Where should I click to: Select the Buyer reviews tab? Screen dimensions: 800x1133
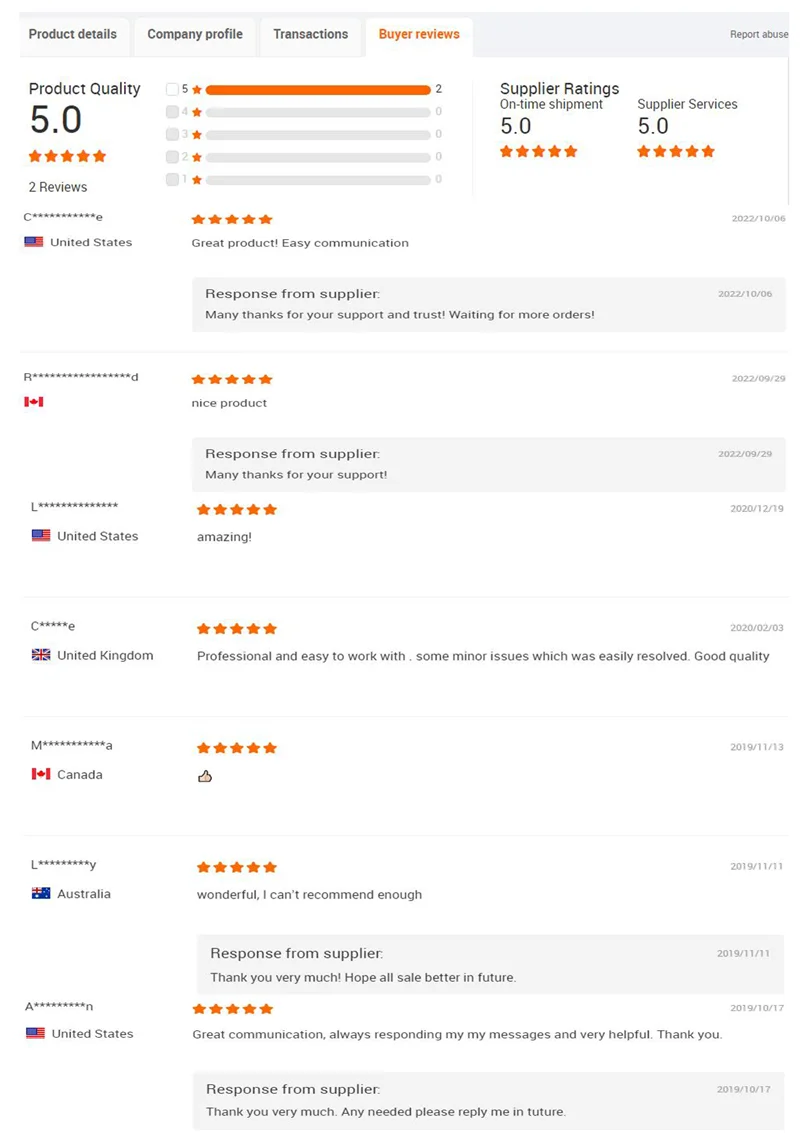tap(419, 34)
